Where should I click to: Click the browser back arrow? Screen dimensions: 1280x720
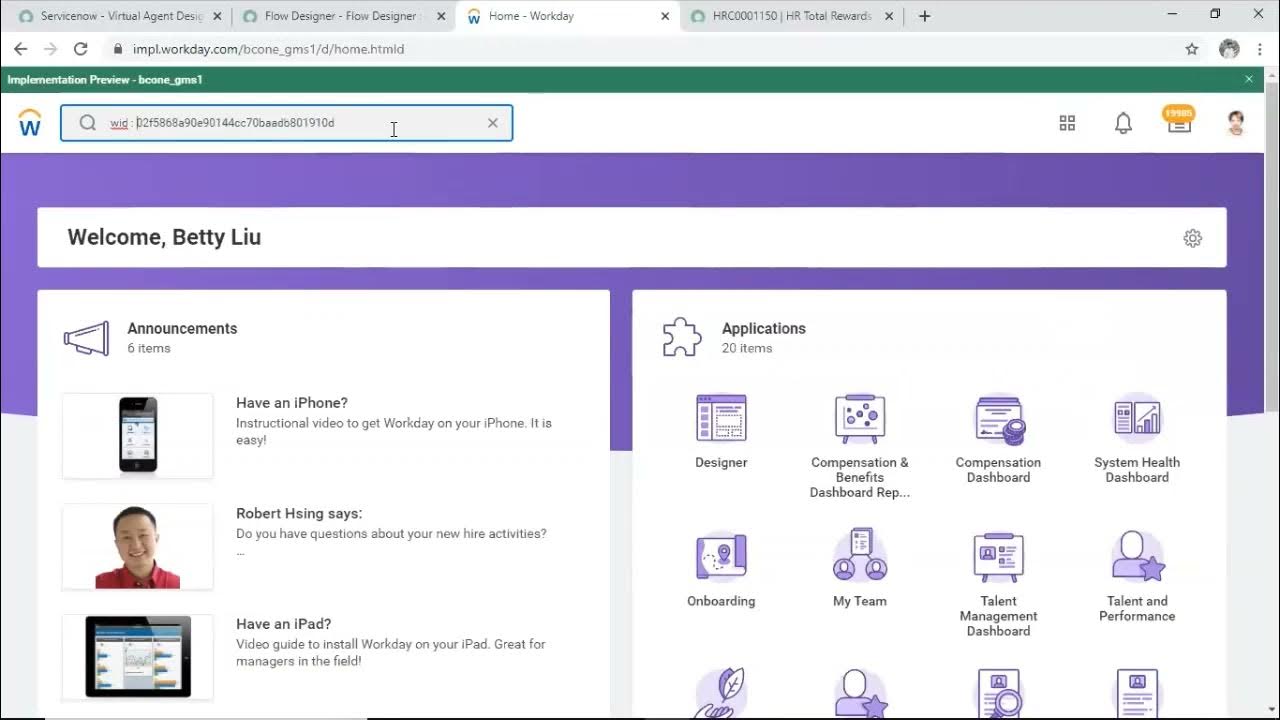point(21,48)
